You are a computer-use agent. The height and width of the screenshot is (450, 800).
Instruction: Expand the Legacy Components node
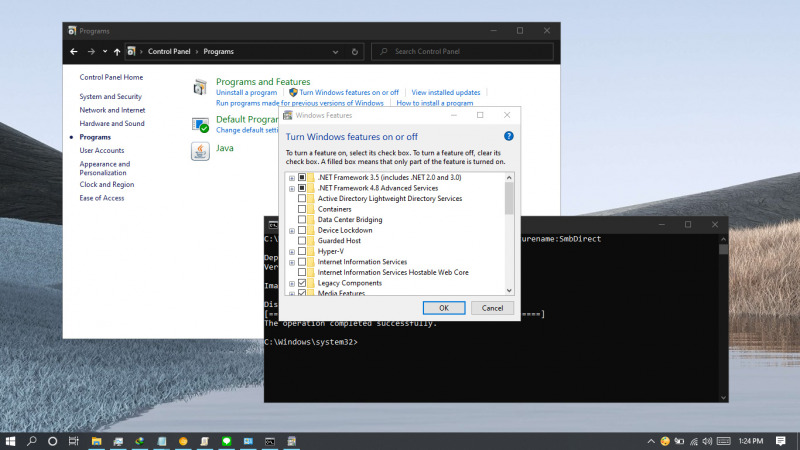coord(292,284)
